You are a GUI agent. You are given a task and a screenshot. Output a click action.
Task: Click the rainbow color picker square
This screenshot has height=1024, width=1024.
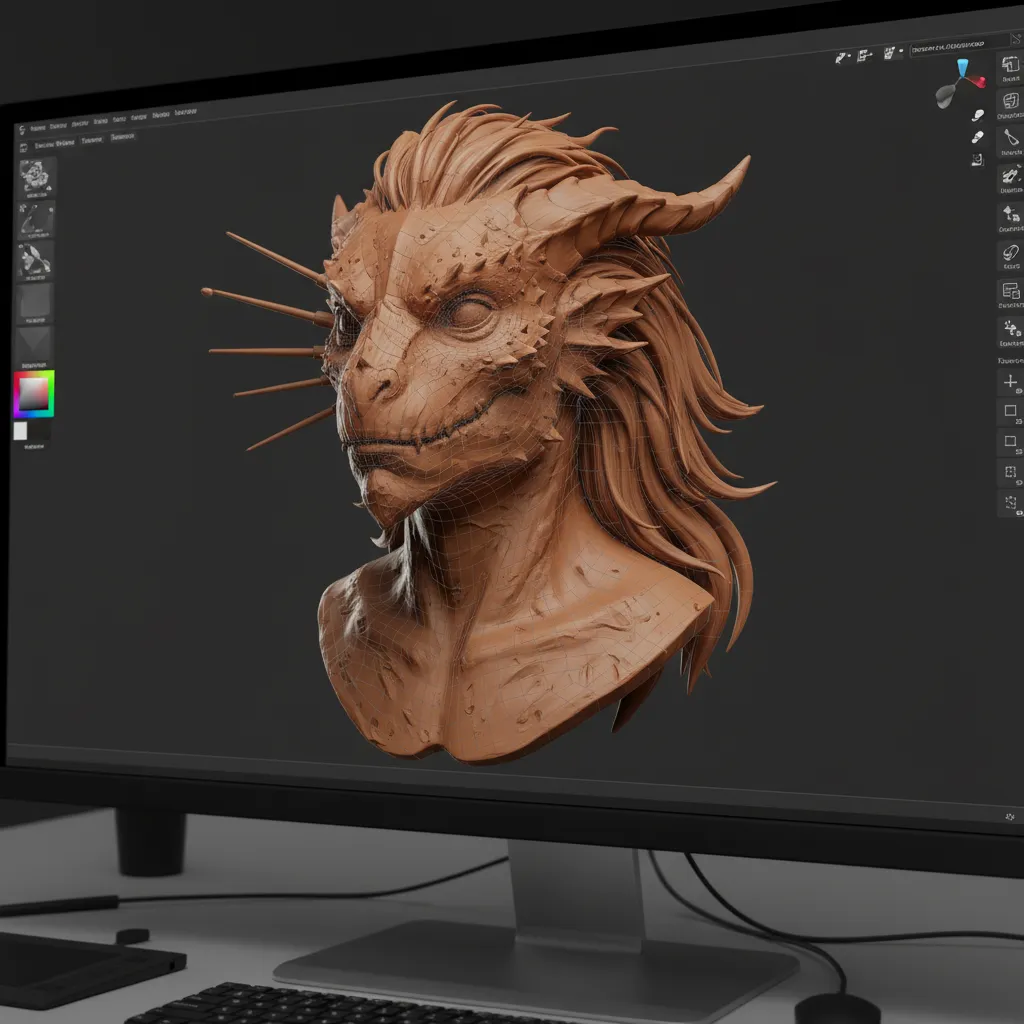click(x=34, y=394)
